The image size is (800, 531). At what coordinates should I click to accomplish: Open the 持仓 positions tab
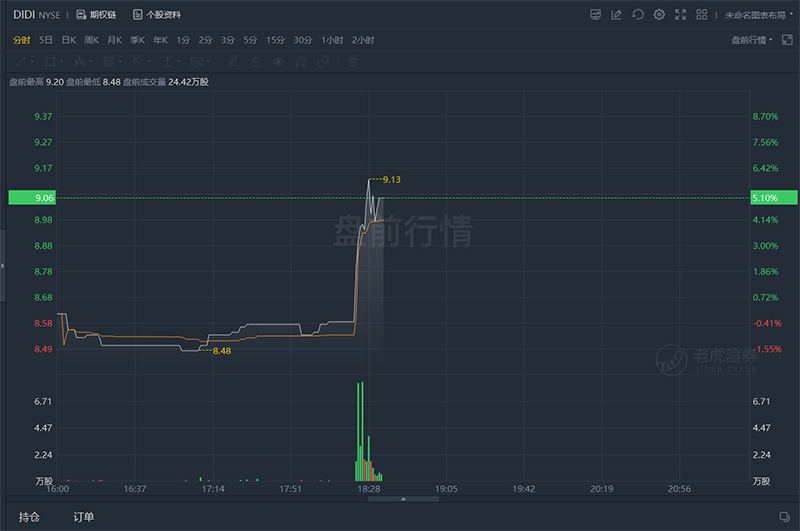click(29, 517)
